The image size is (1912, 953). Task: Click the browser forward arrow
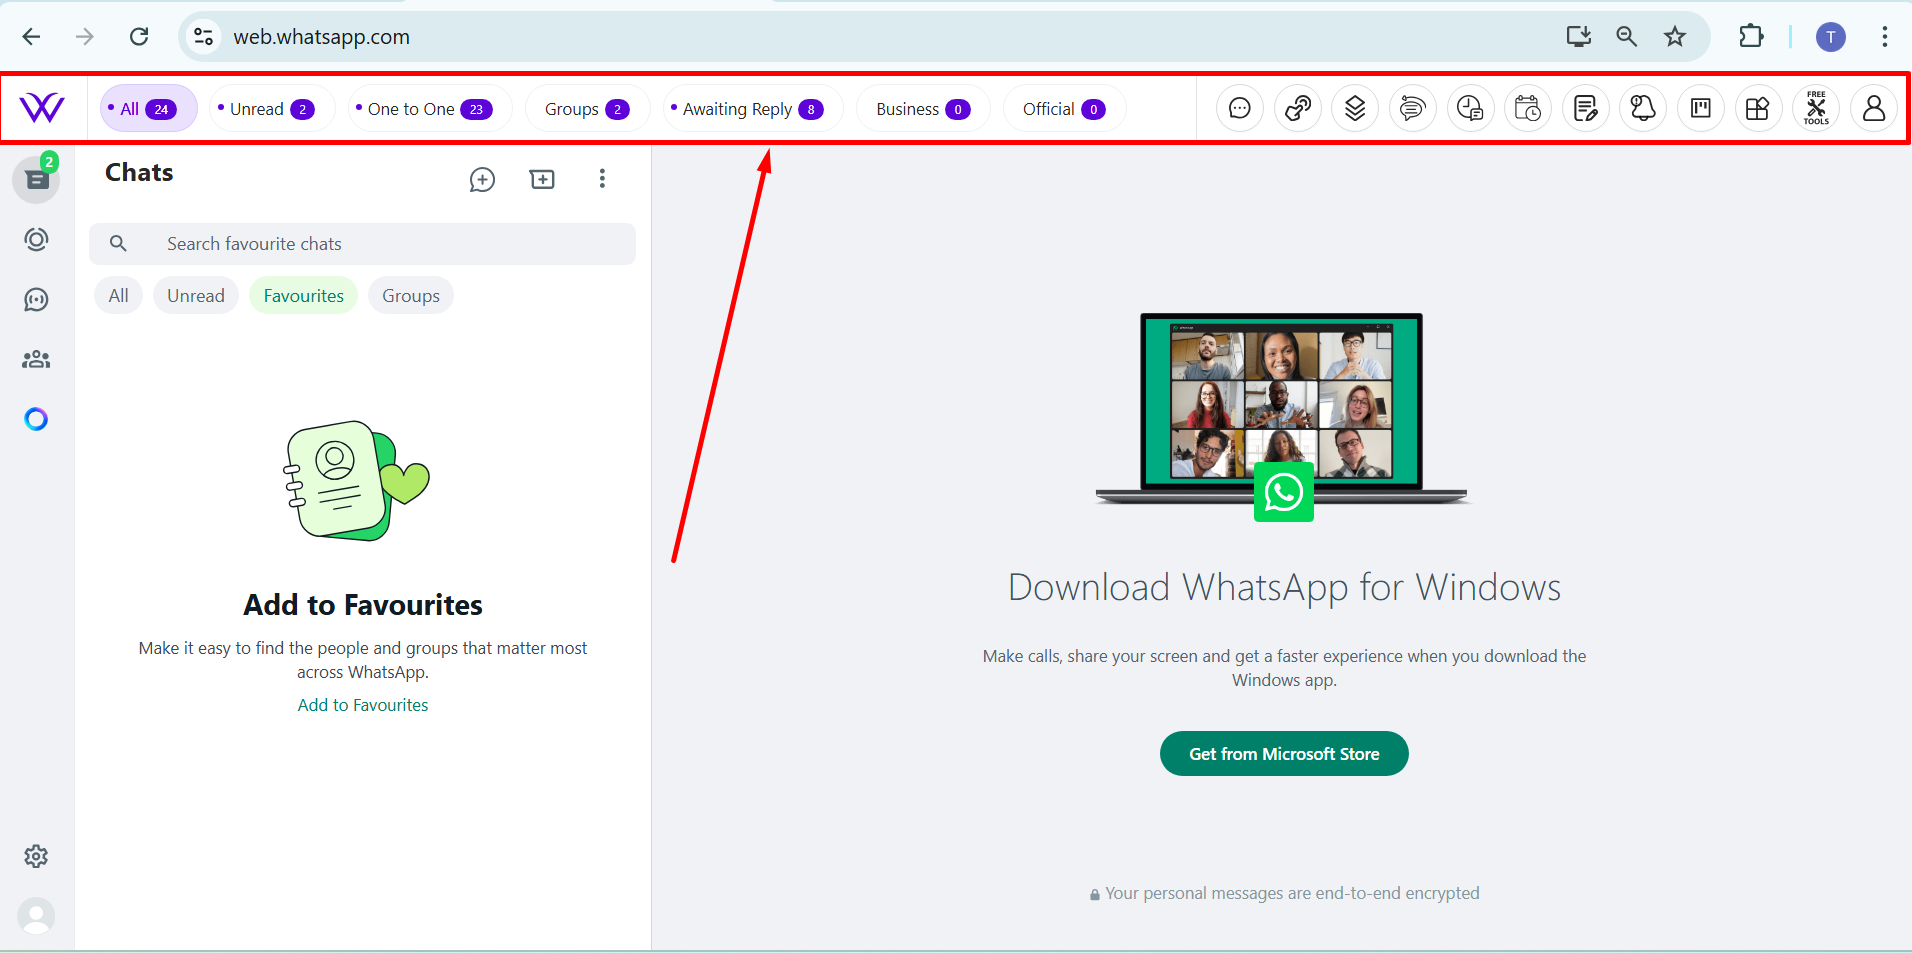85,37
